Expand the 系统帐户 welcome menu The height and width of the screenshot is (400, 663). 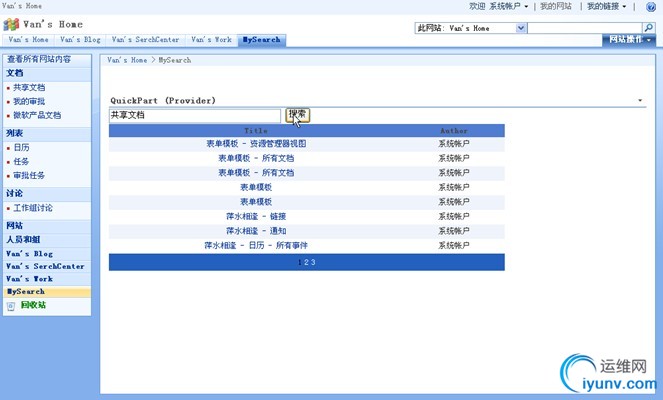(x=509, y=6)
